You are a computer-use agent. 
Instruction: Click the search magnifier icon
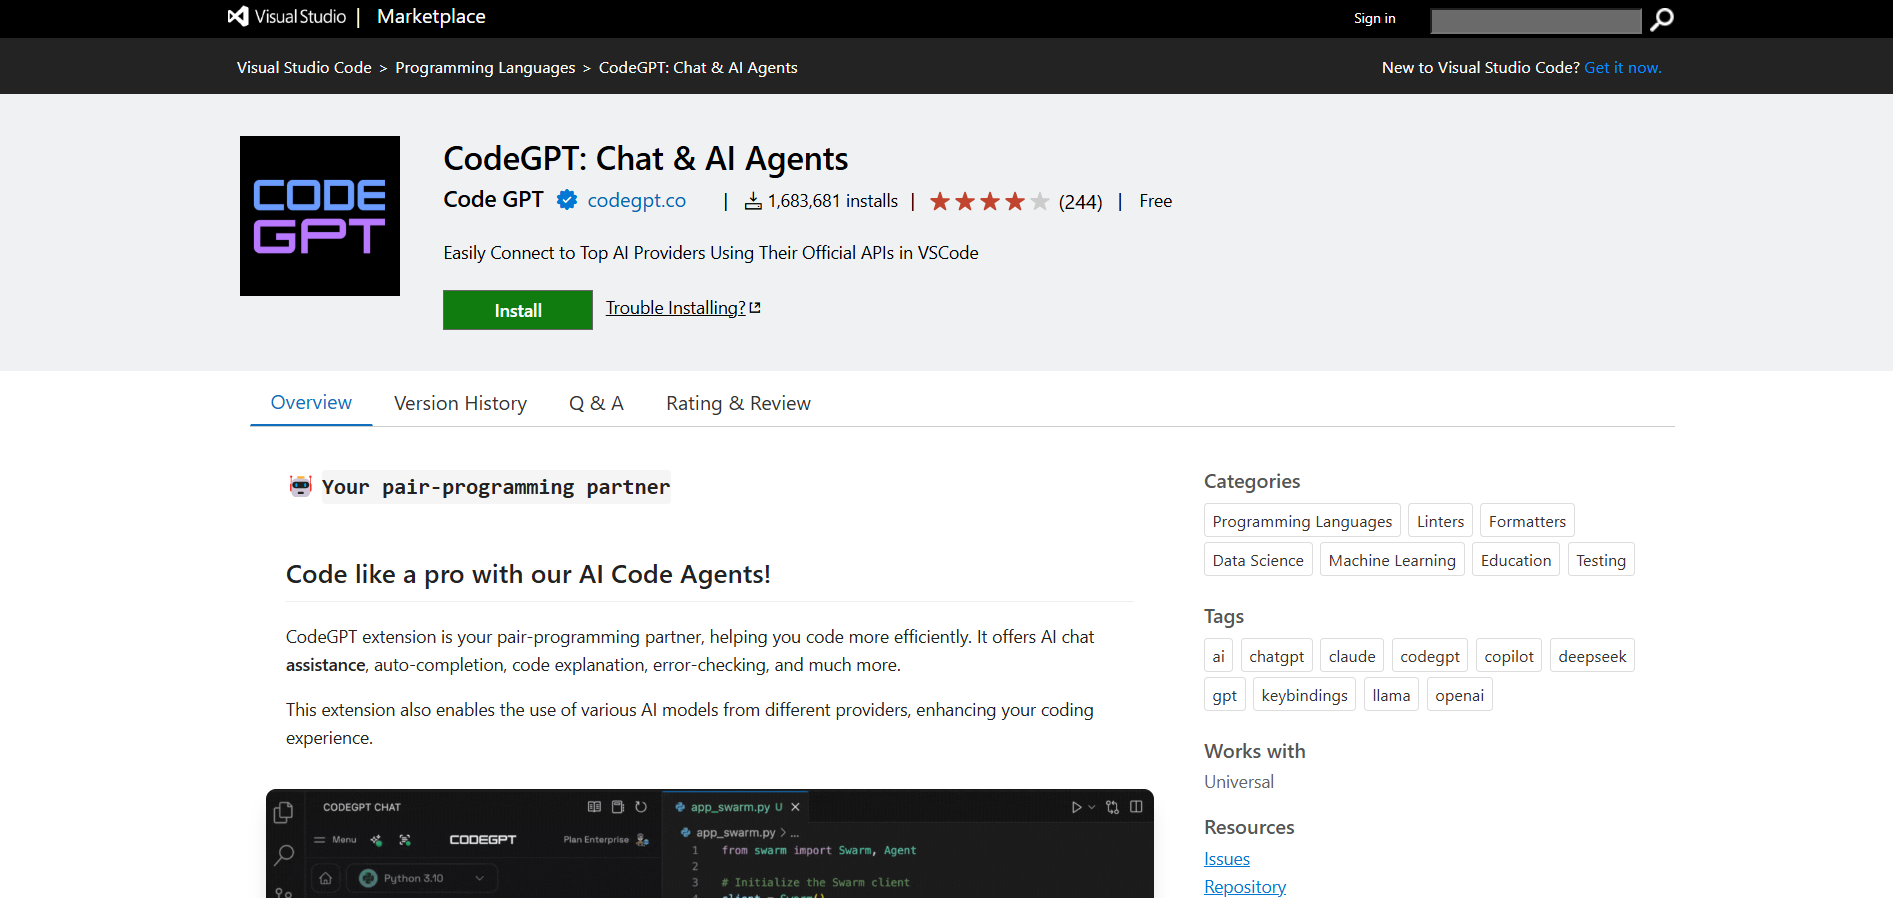pos(1661,19)
